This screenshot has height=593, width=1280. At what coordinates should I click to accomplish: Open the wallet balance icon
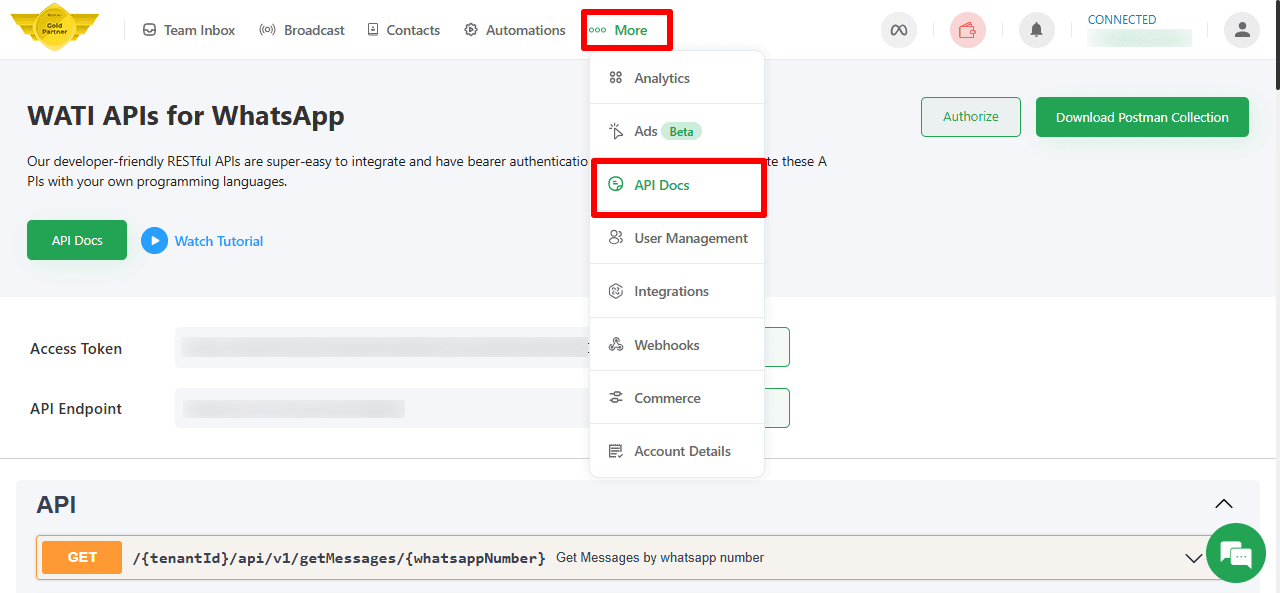coord(967,30)
